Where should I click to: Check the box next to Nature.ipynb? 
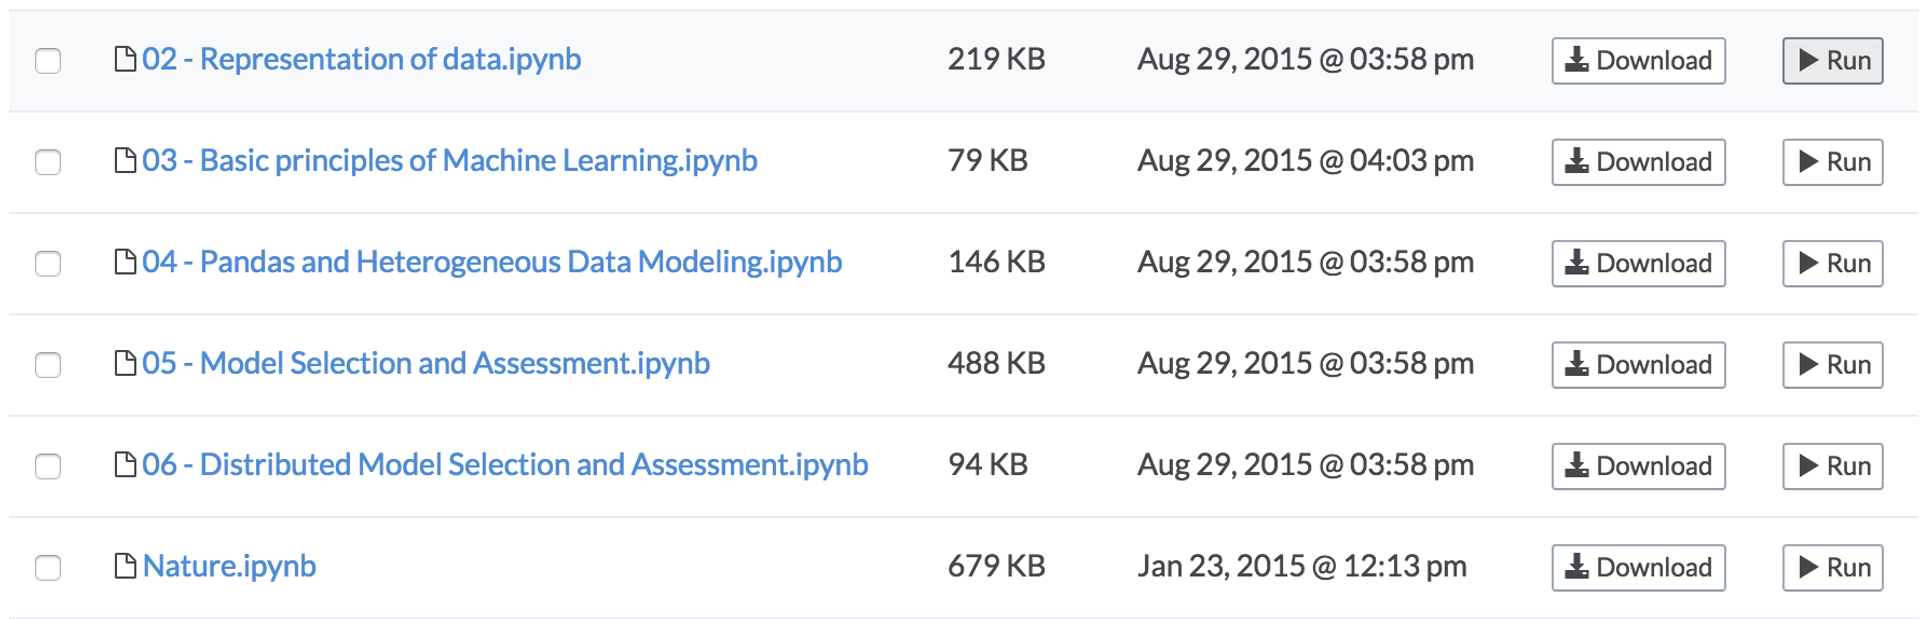(x=48, y=567)
